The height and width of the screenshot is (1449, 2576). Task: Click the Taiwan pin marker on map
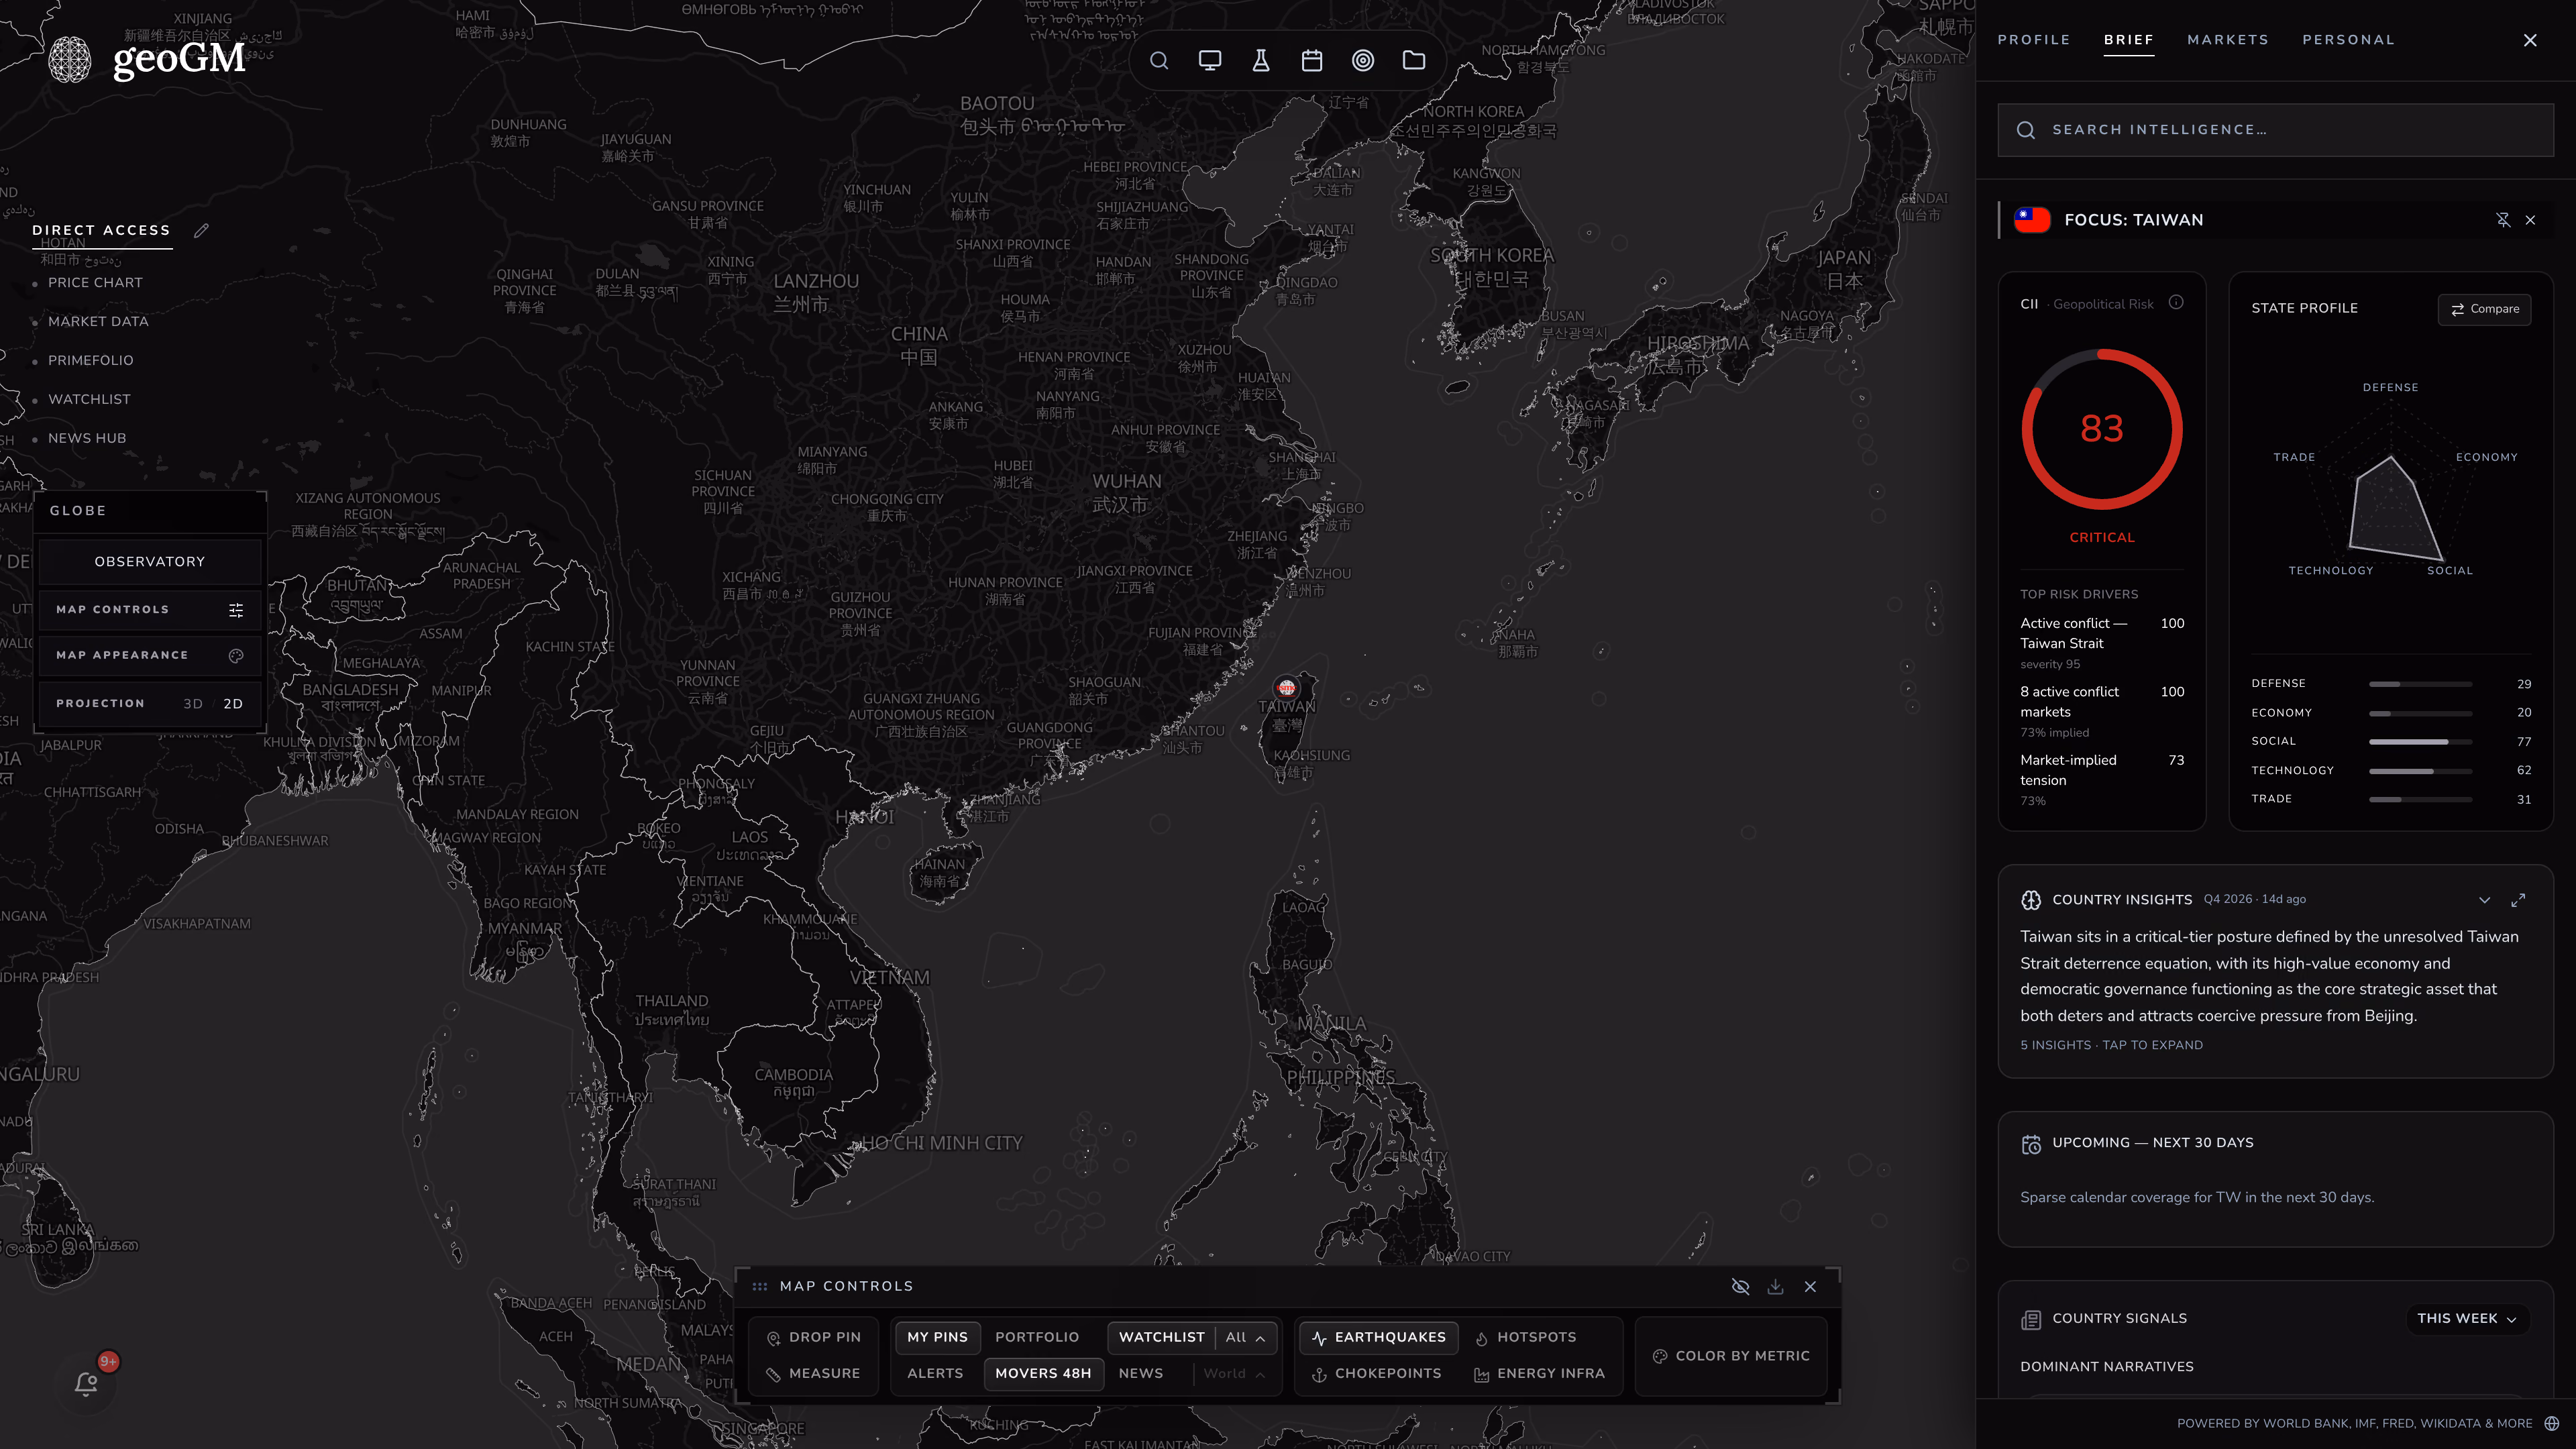click(1287, 688)
